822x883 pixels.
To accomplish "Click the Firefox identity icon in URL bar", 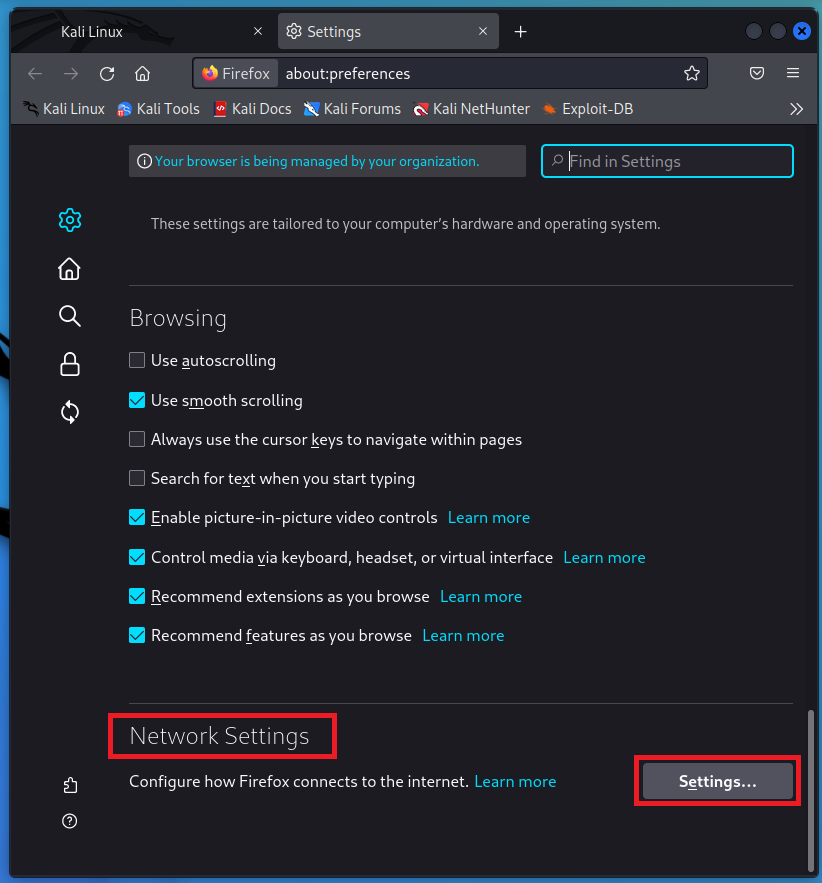I will [236, 73].
